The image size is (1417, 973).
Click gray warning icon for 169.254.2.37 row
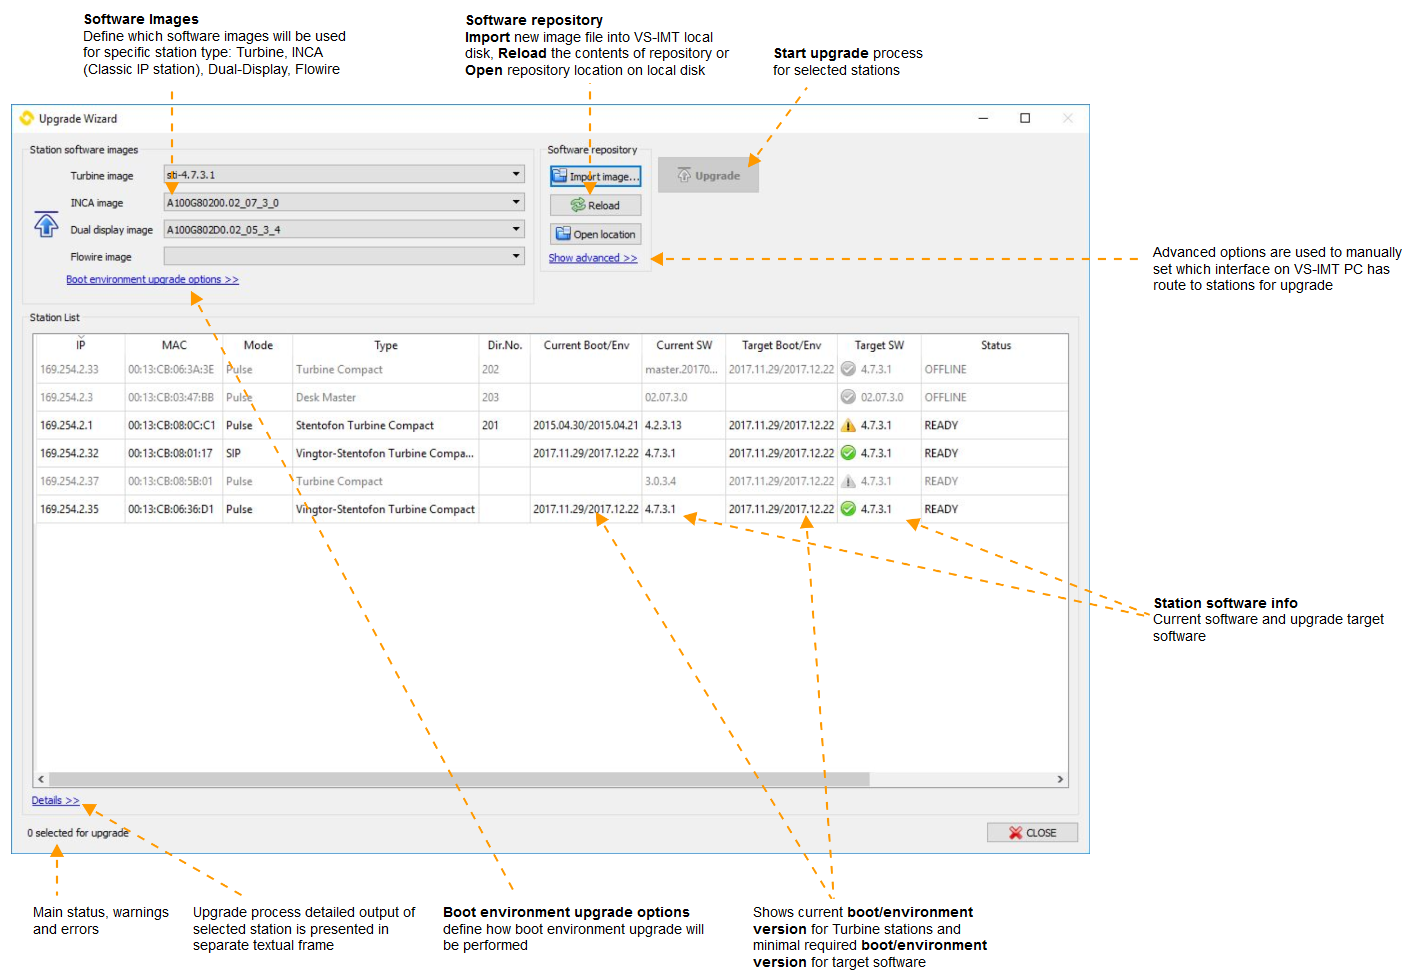[848, 481]
